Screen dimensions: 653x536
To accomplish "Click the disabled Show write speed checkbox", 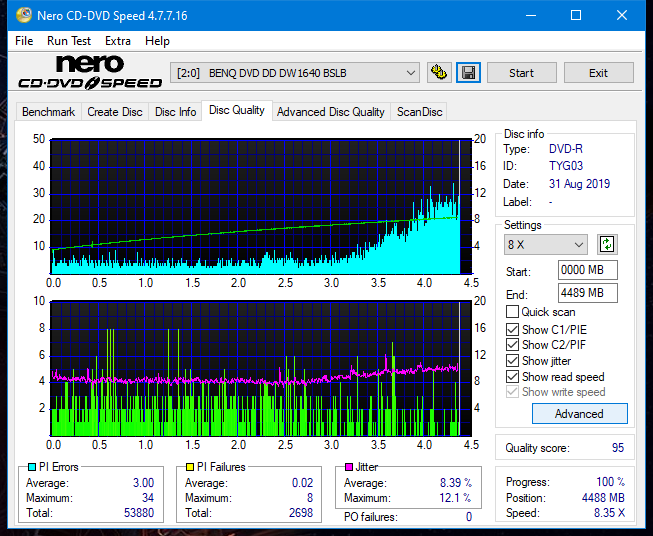I will [x=512, y=392].
